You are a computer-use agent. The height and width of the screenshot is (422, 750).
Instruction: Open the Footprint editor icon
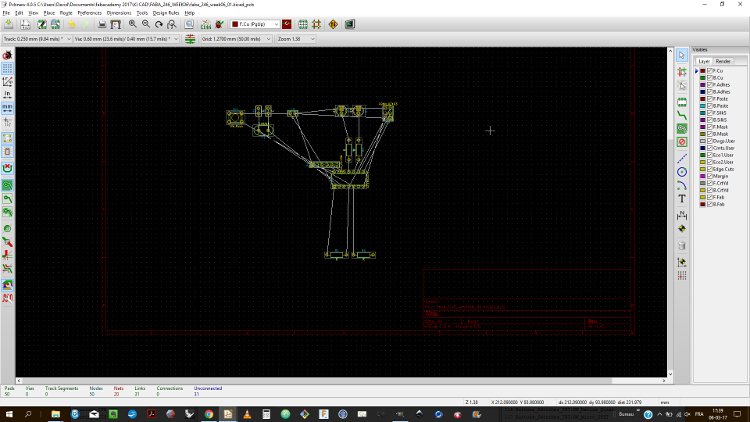pos(42,24)
